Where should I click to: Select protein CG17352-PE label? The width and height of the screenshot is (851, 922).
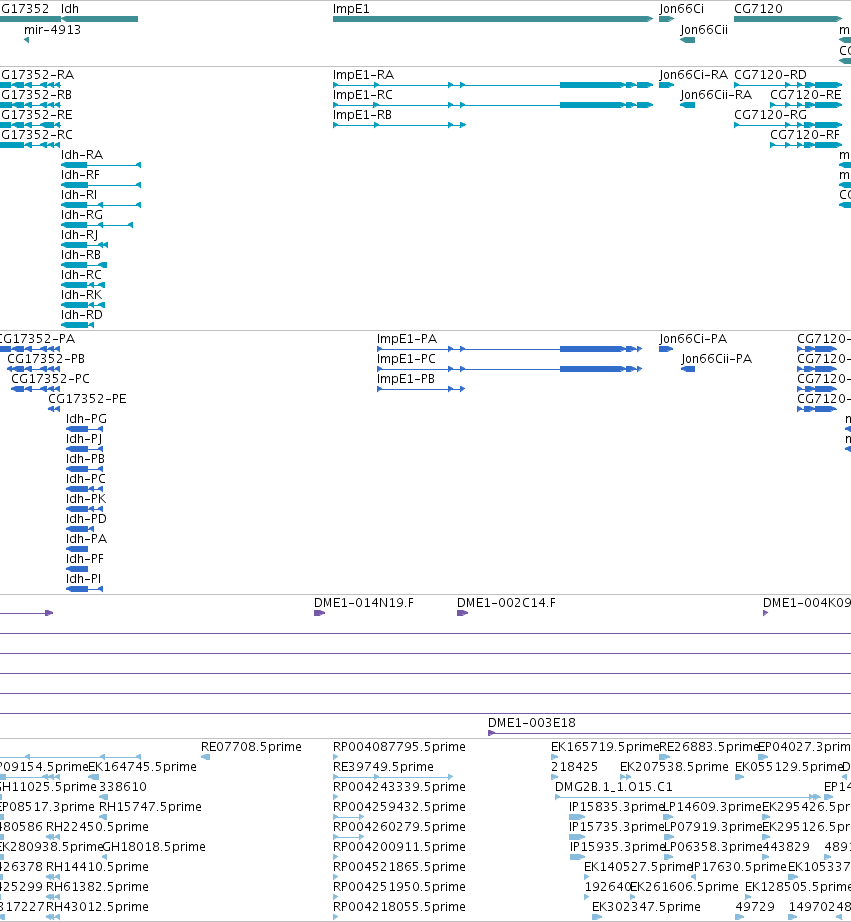87,399
